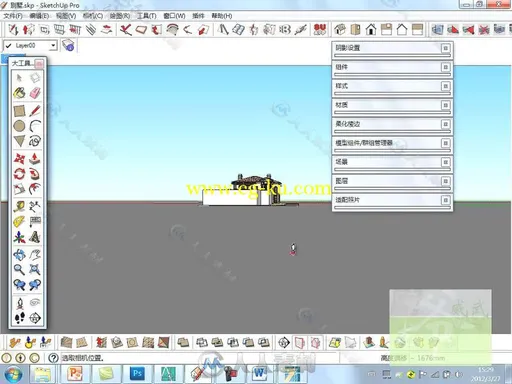Viewport: 512px width, 384px height.
Task: Open the 窗口(W) menu
Action: coord(174,16)
